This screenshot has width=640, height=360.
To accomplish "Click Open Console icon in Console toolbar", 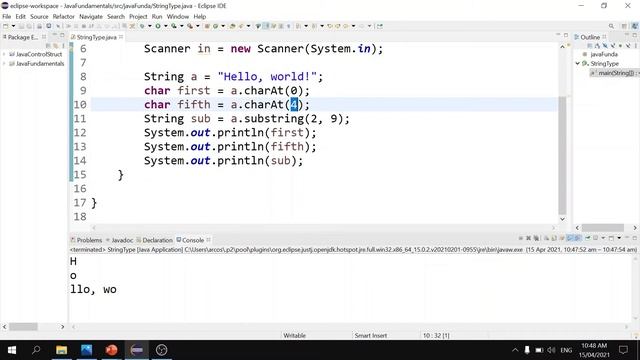I will click(611, 238).
